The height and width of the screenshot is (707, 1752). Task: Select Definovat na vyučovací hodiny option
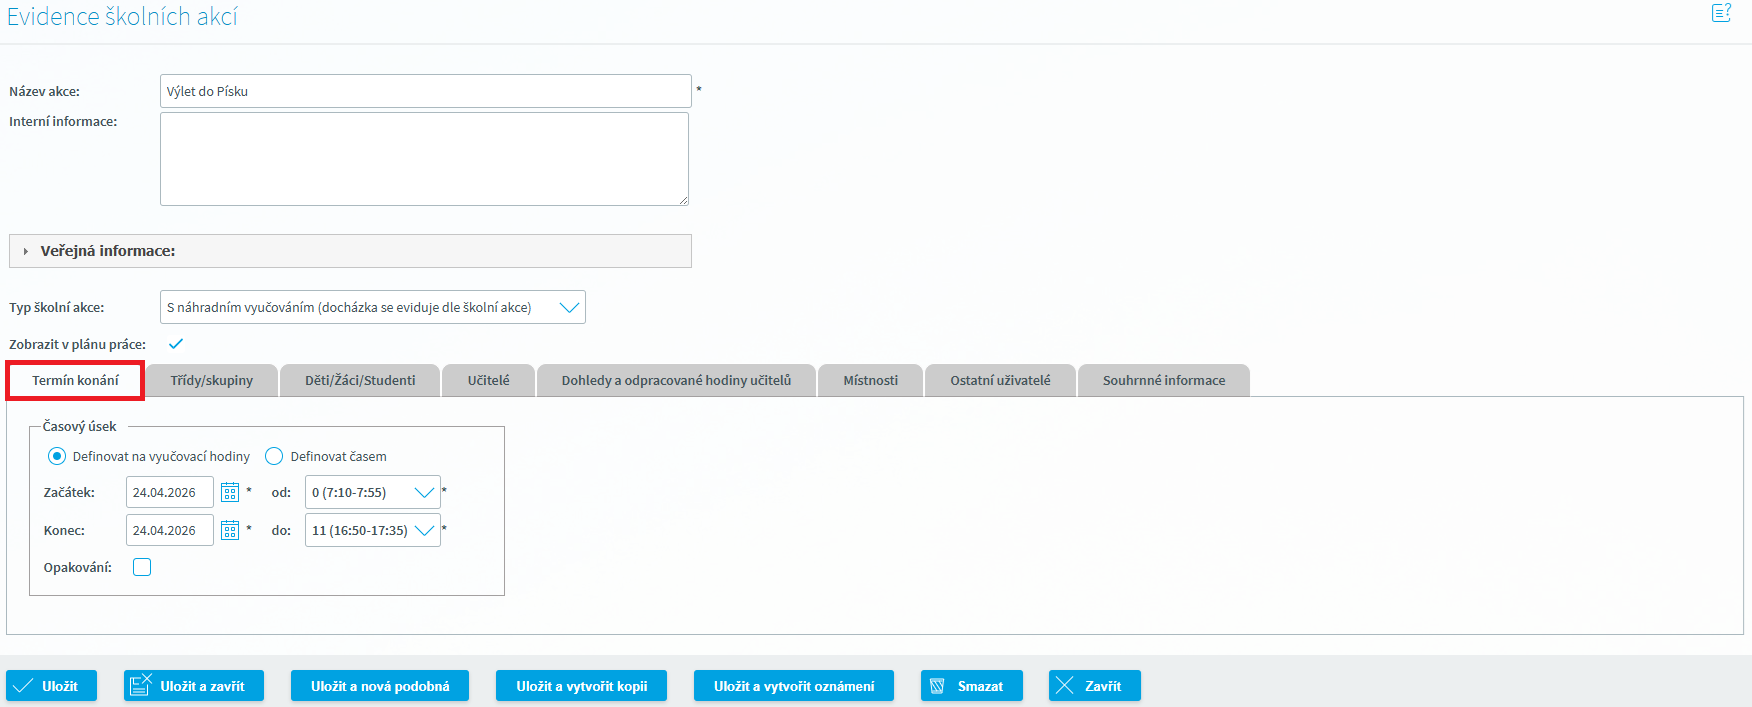pos(57,456)
